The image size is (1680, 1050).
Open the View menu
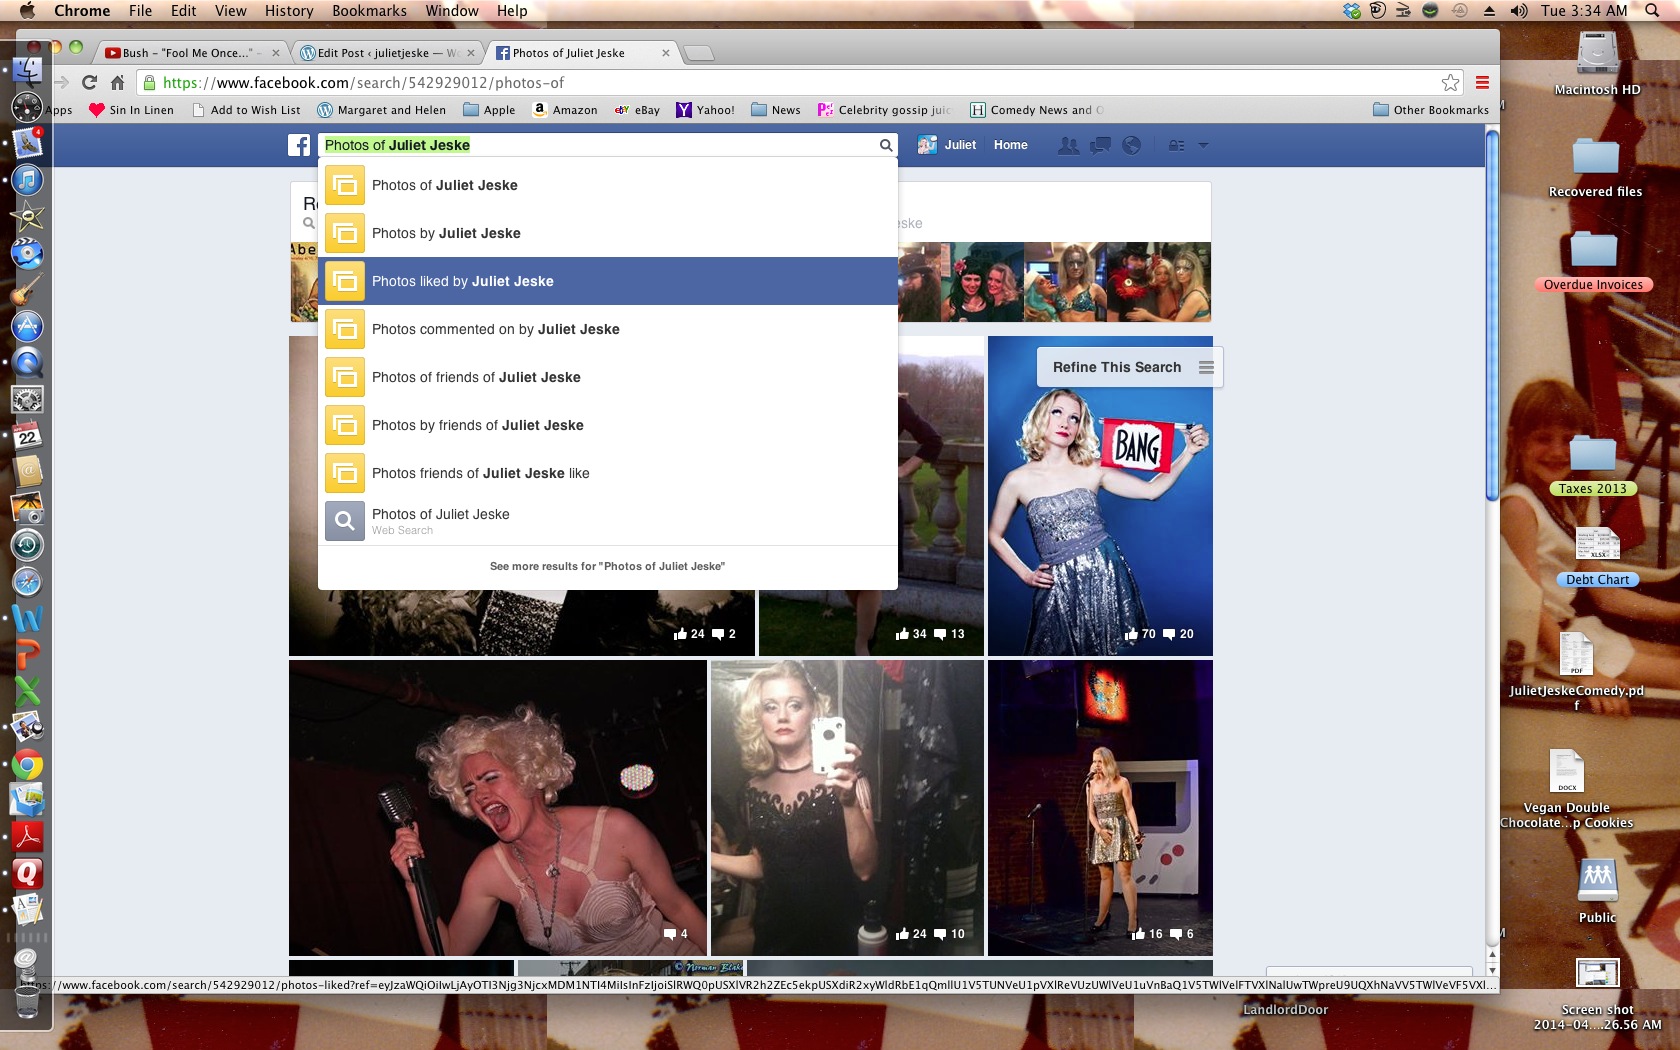[230, 11]
